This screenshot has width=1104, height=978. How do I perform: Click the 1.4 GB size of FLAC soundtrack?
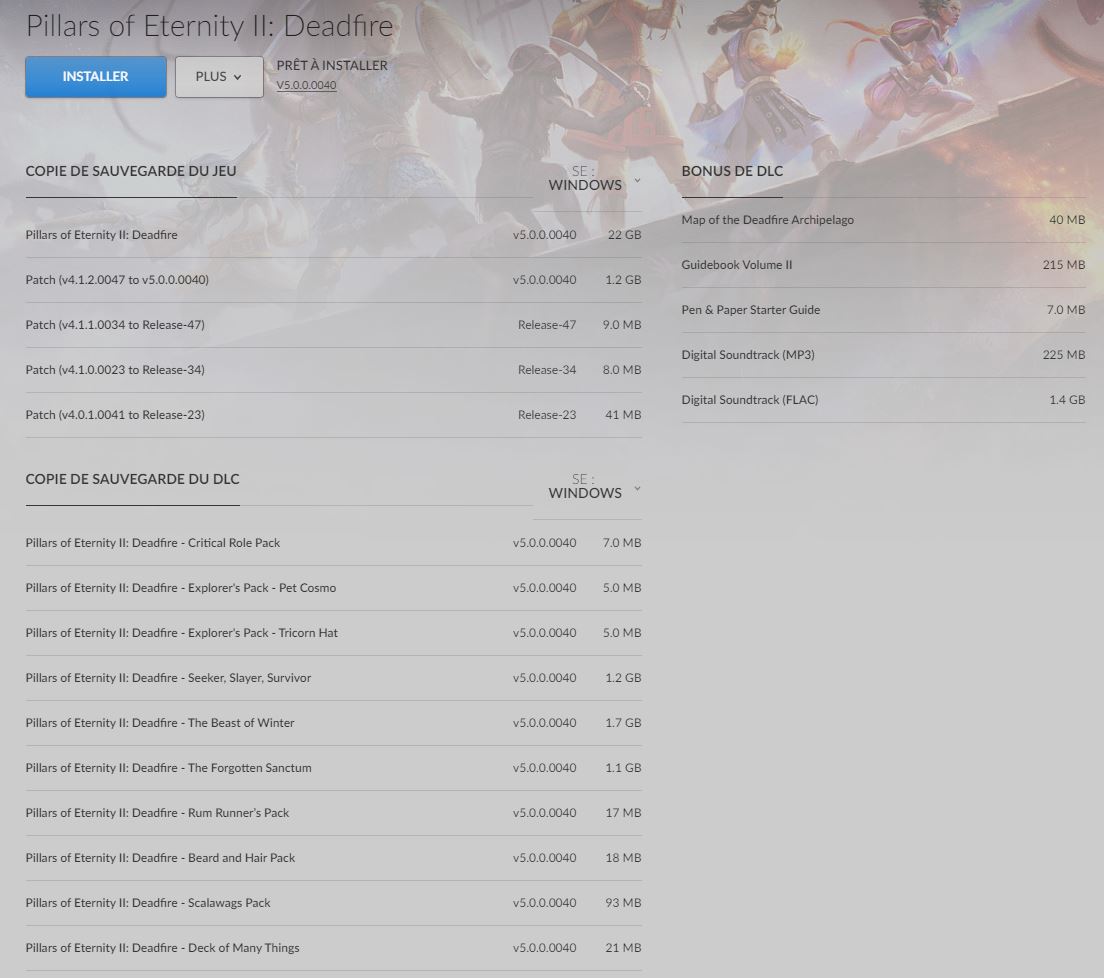point(1067,400)
